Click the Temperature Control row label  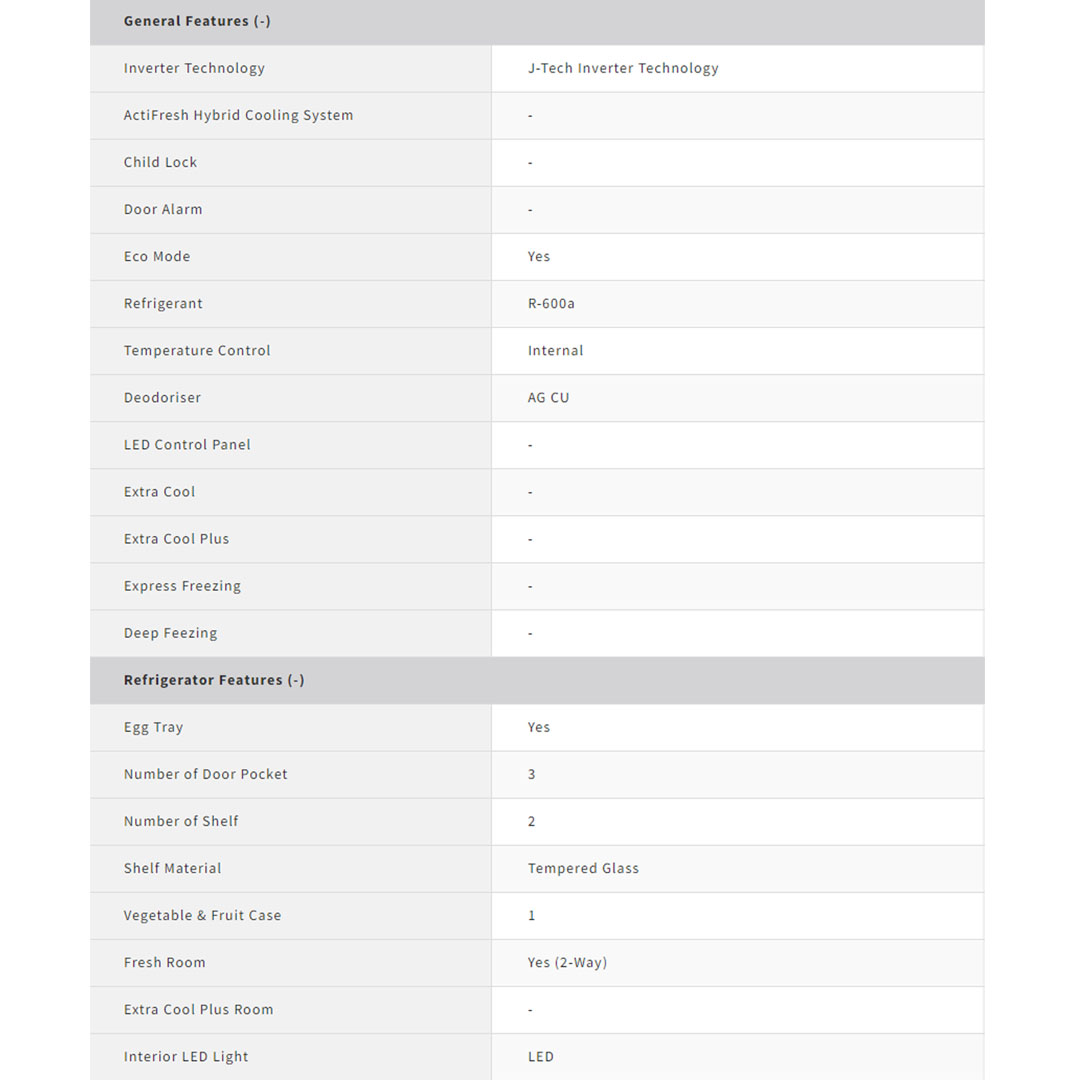(x=197, y=350)
